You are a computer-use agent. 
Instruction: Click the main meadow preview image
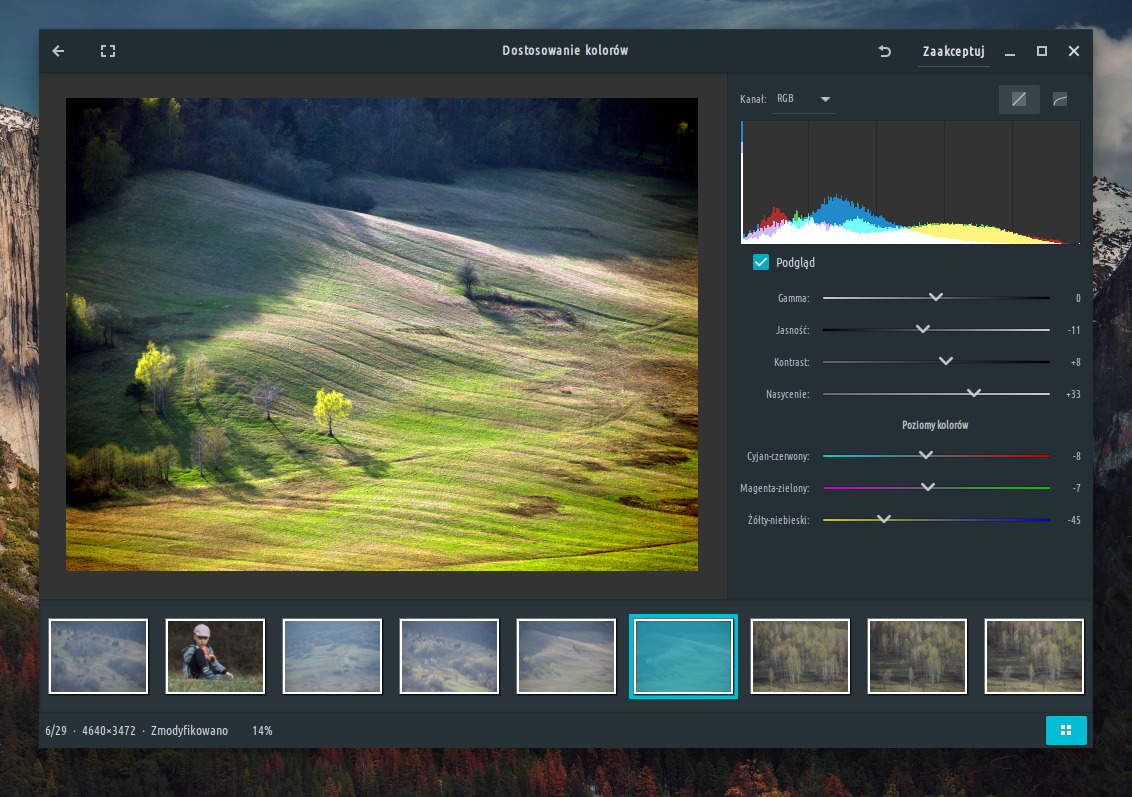382,334
